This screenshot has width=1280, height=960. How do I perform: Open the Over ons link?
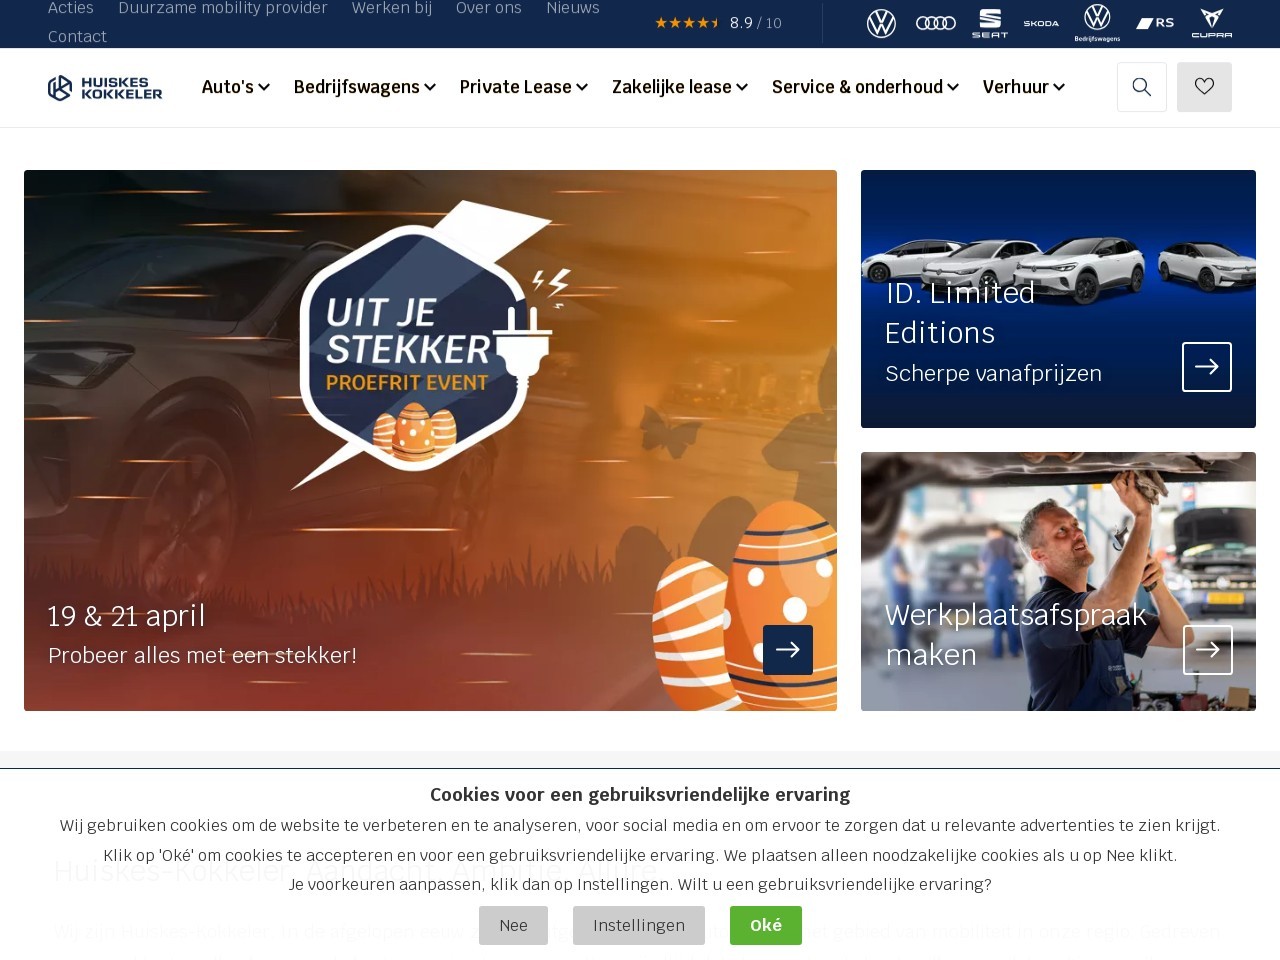pos(489,8)
